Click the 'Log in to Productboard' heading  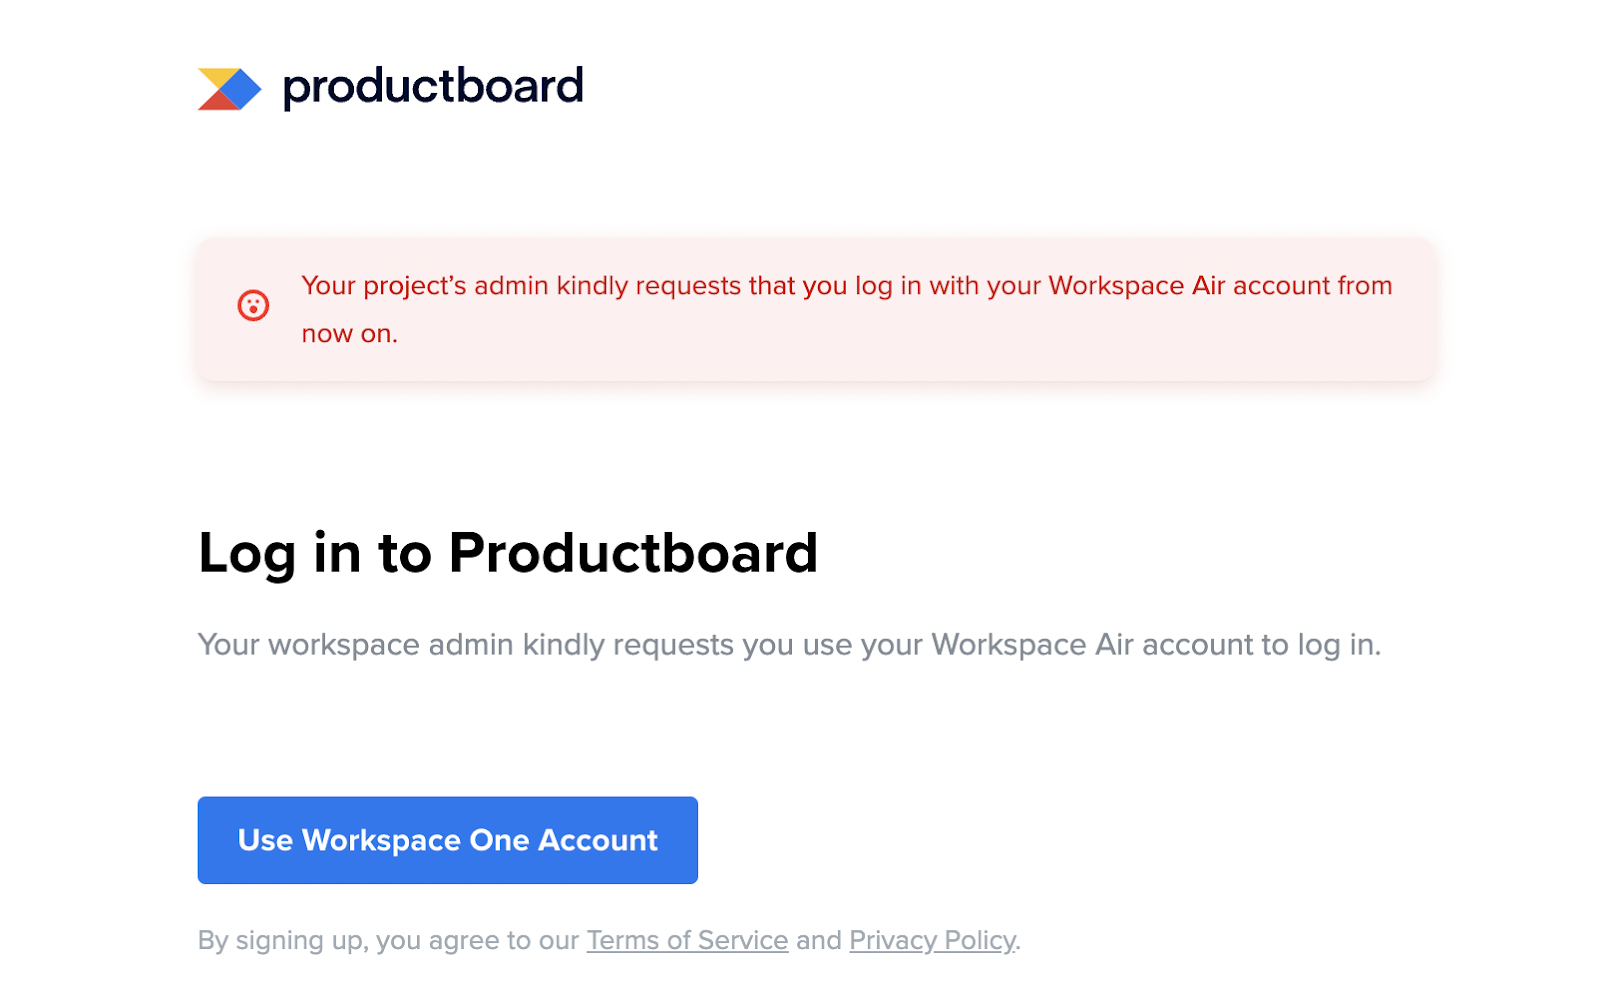point(508,553)
